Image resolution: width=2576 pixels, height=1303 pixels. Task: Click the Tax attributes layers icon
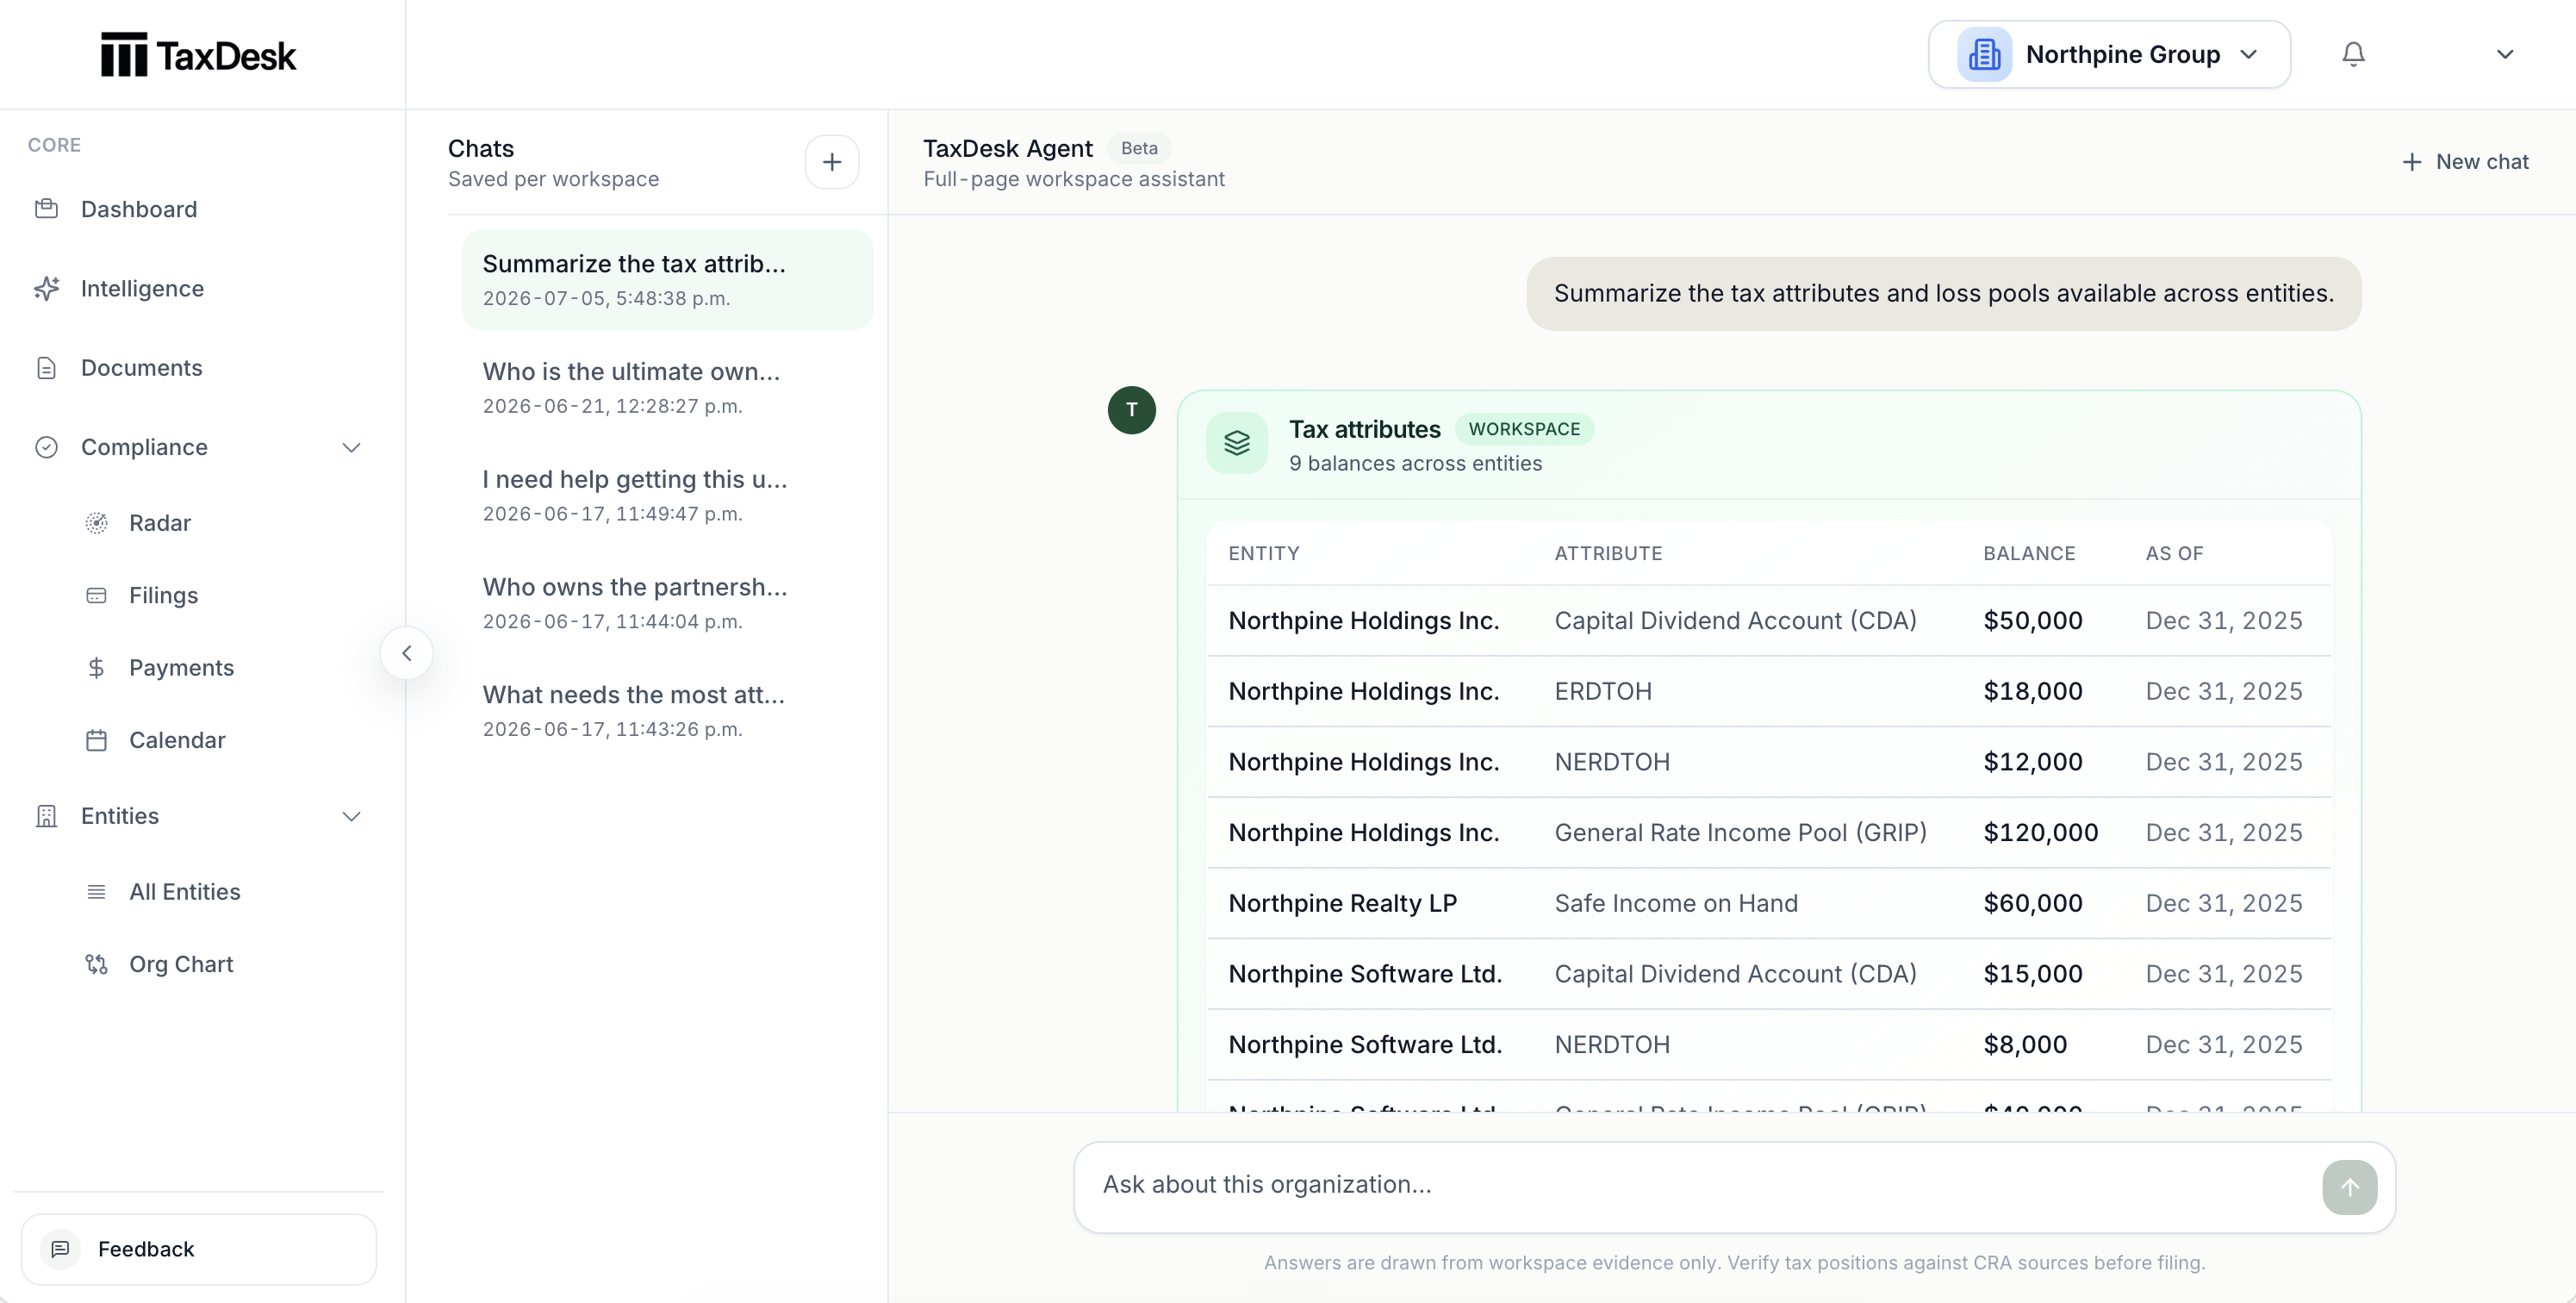pos(1236,443)
